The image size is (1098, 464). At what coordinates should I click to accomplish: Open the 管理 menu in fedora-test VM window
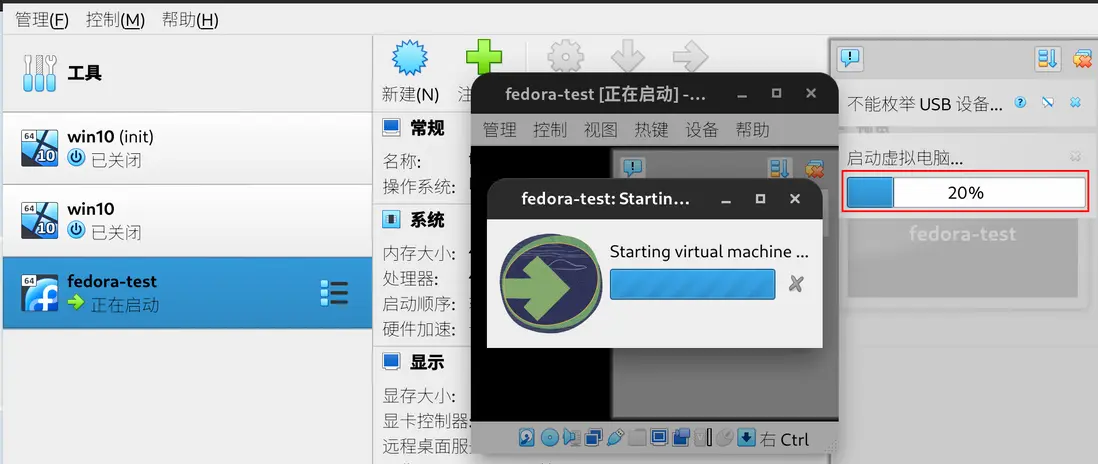coord(499,129)
